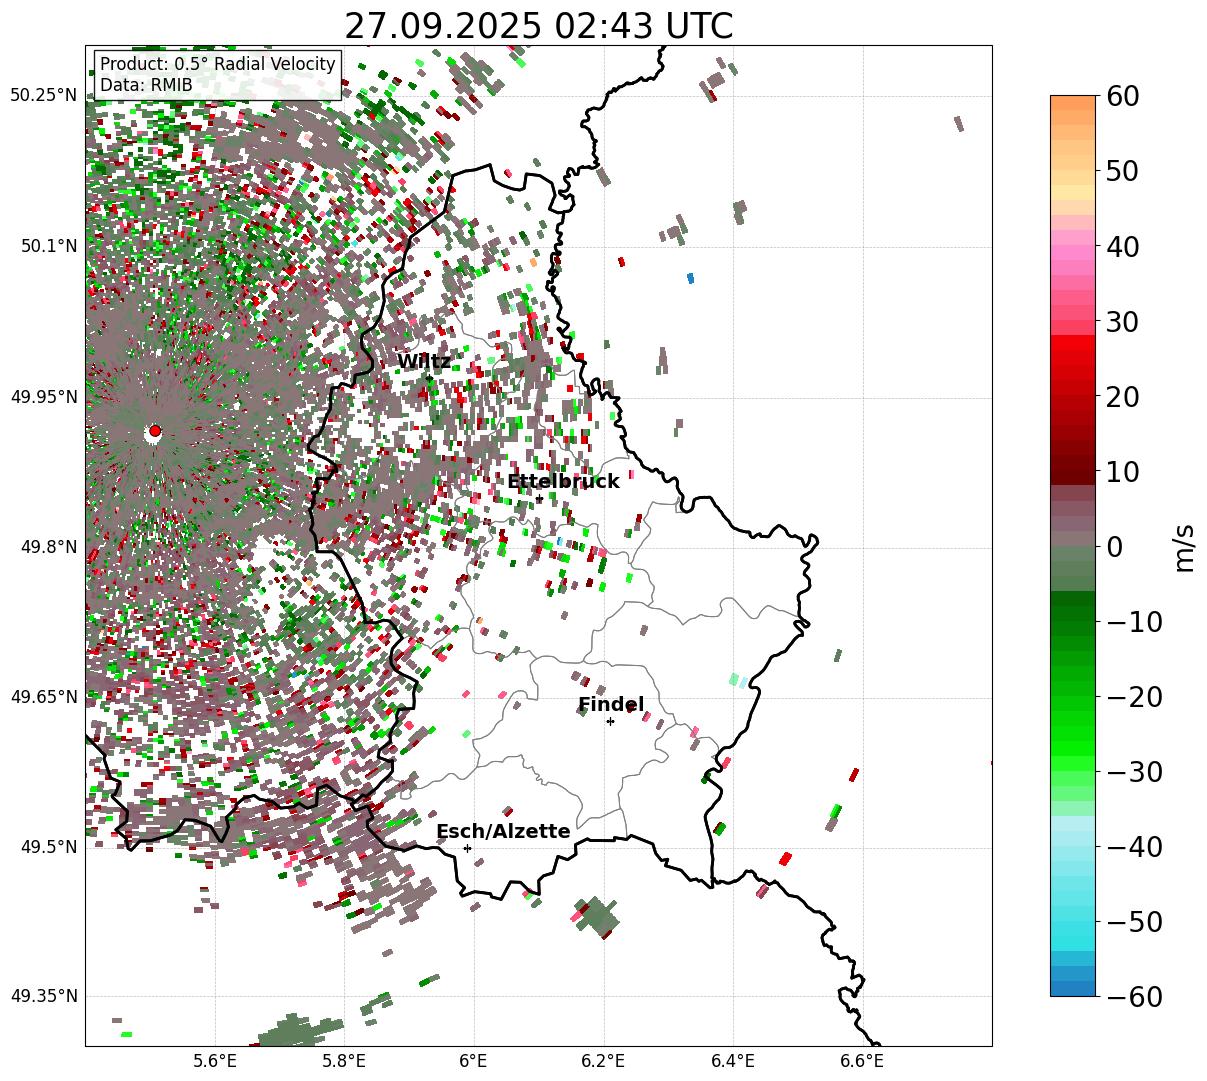Click the gray-green echo blob south of Luxembourg
Viewport: 1207px width, 1081px height.
(598, 917)
